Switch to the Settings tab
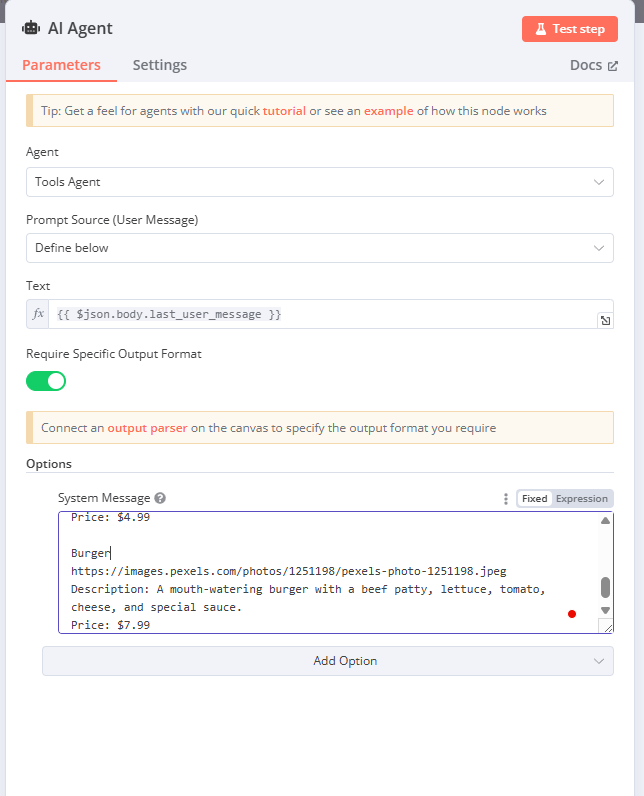 click(x=160, y=65)
